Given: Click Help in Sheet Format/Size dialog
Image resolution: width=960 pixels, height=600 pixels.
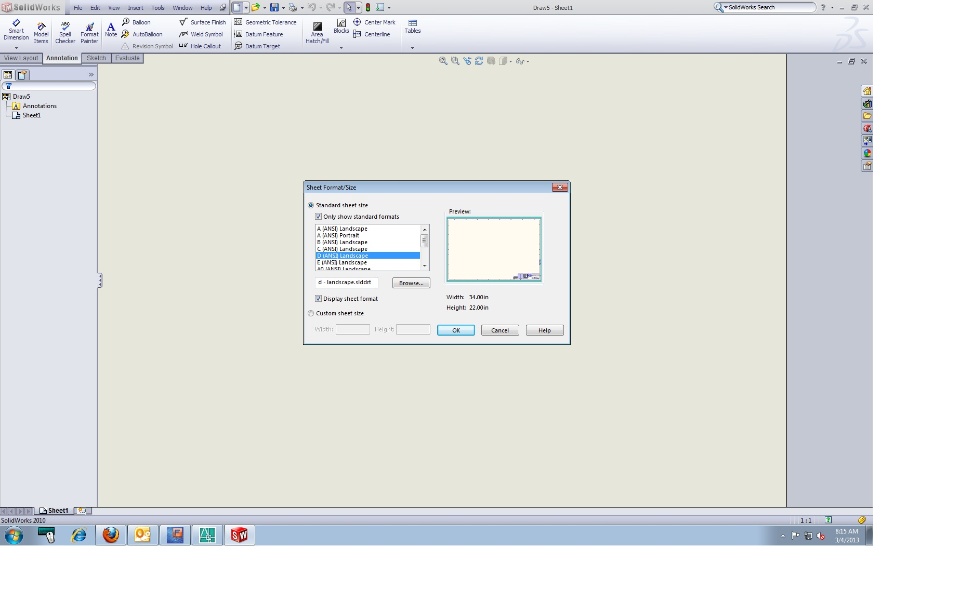Looking at the screenshot, I should 544,331.
